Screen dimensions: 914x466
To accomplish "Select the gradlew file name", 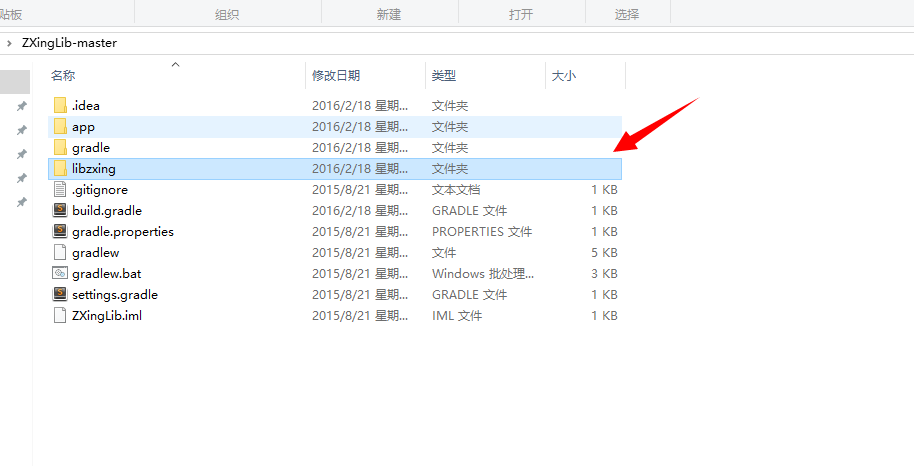I will coord(96,253).
